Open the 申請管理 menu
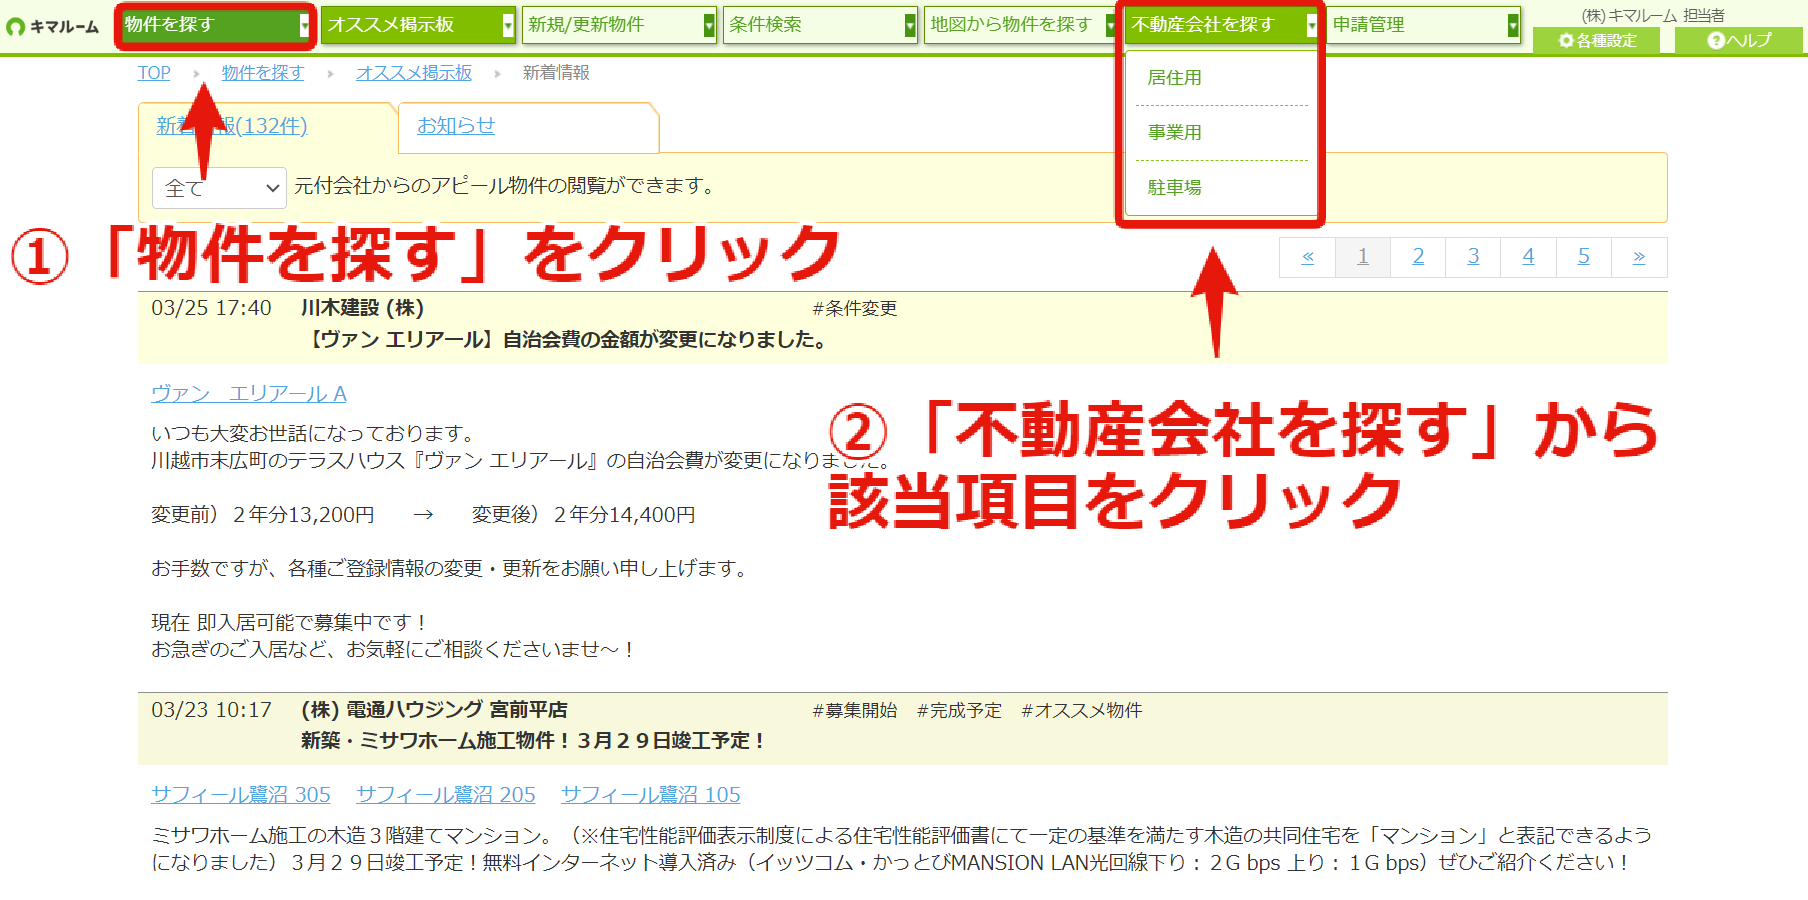This screenshot has width=1808, height=900. 1423,25
